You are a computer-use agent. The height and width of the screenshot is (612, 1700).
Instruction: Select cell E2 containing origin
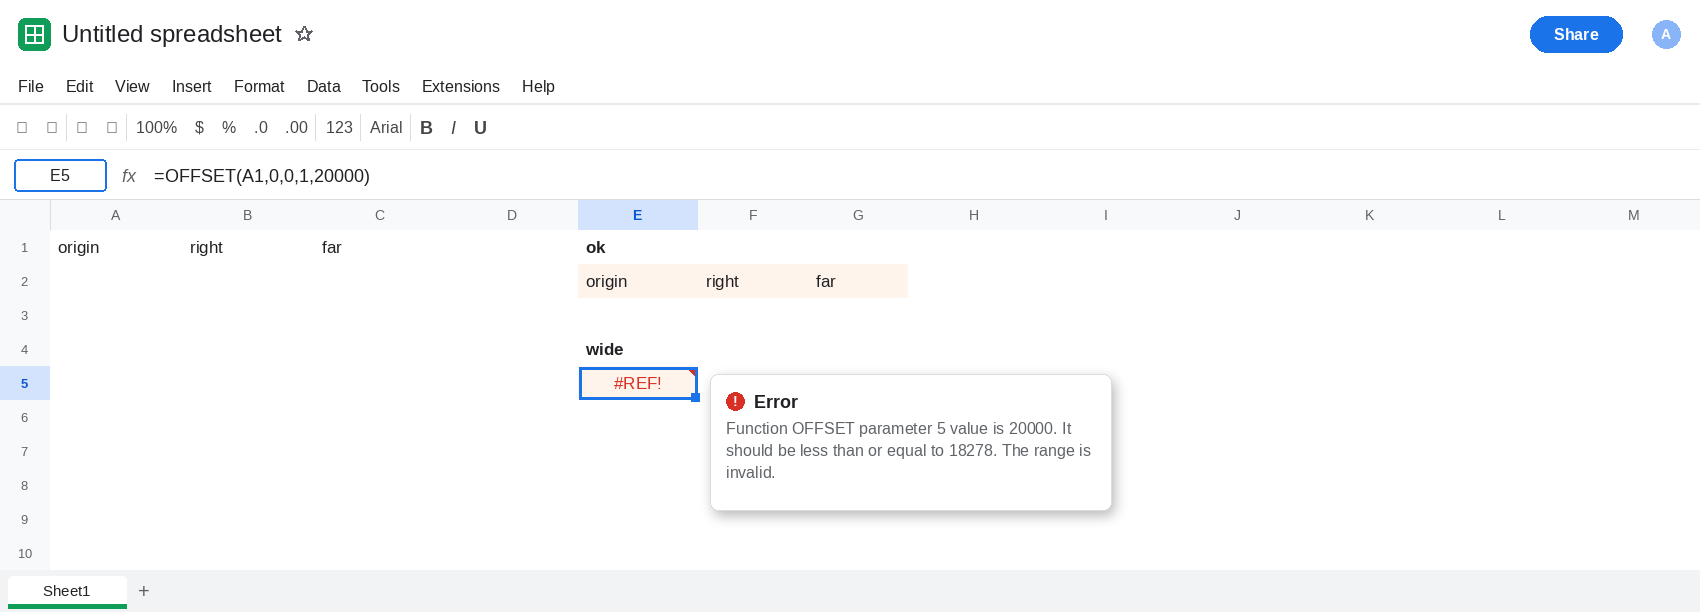[638, 281]
